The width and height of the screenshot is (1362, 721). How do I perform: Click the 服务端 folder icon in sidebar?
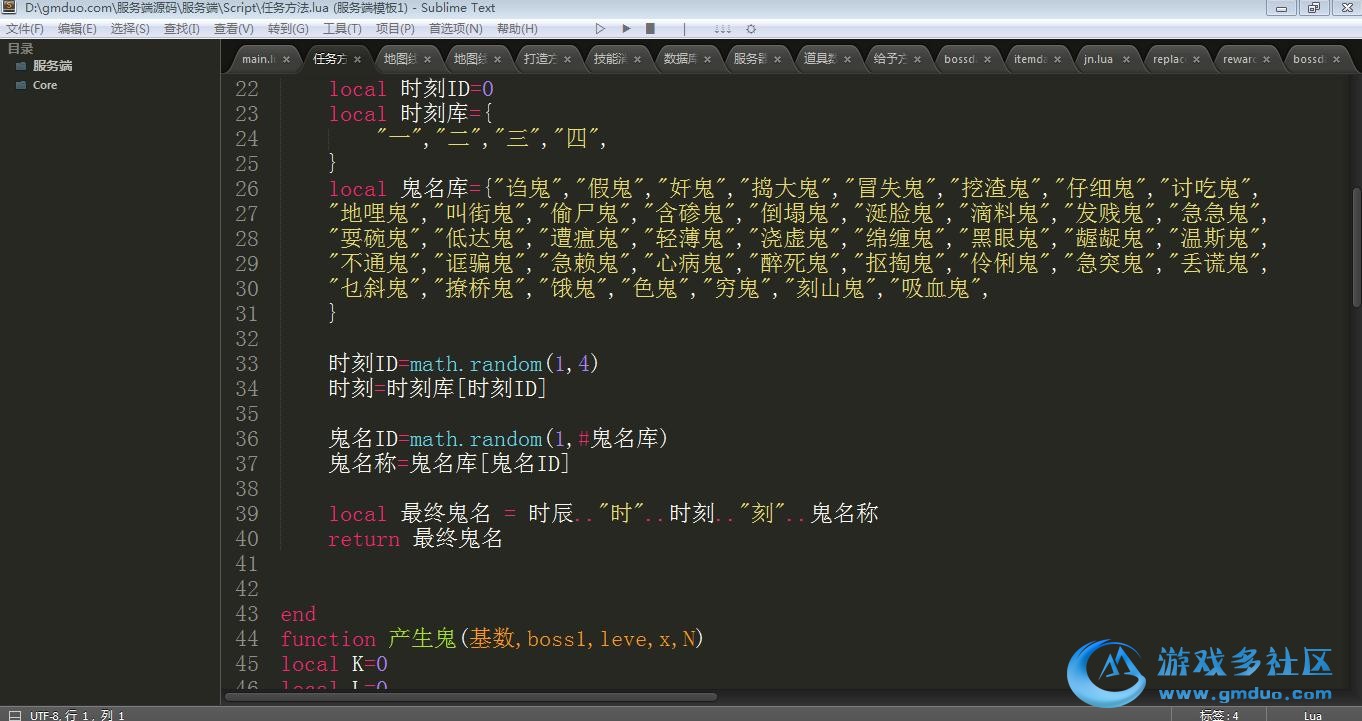20,66
